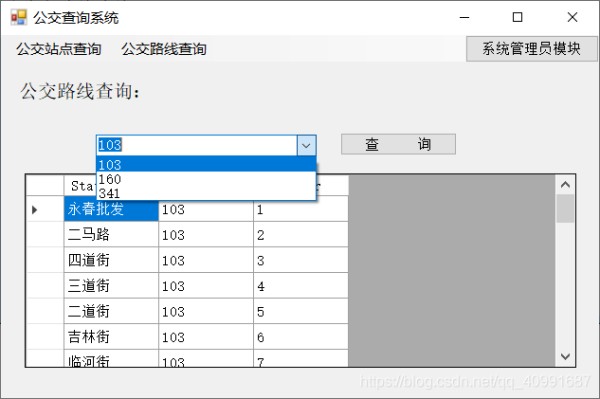Click the 系统管理员模块 button

tap(531, 49)
